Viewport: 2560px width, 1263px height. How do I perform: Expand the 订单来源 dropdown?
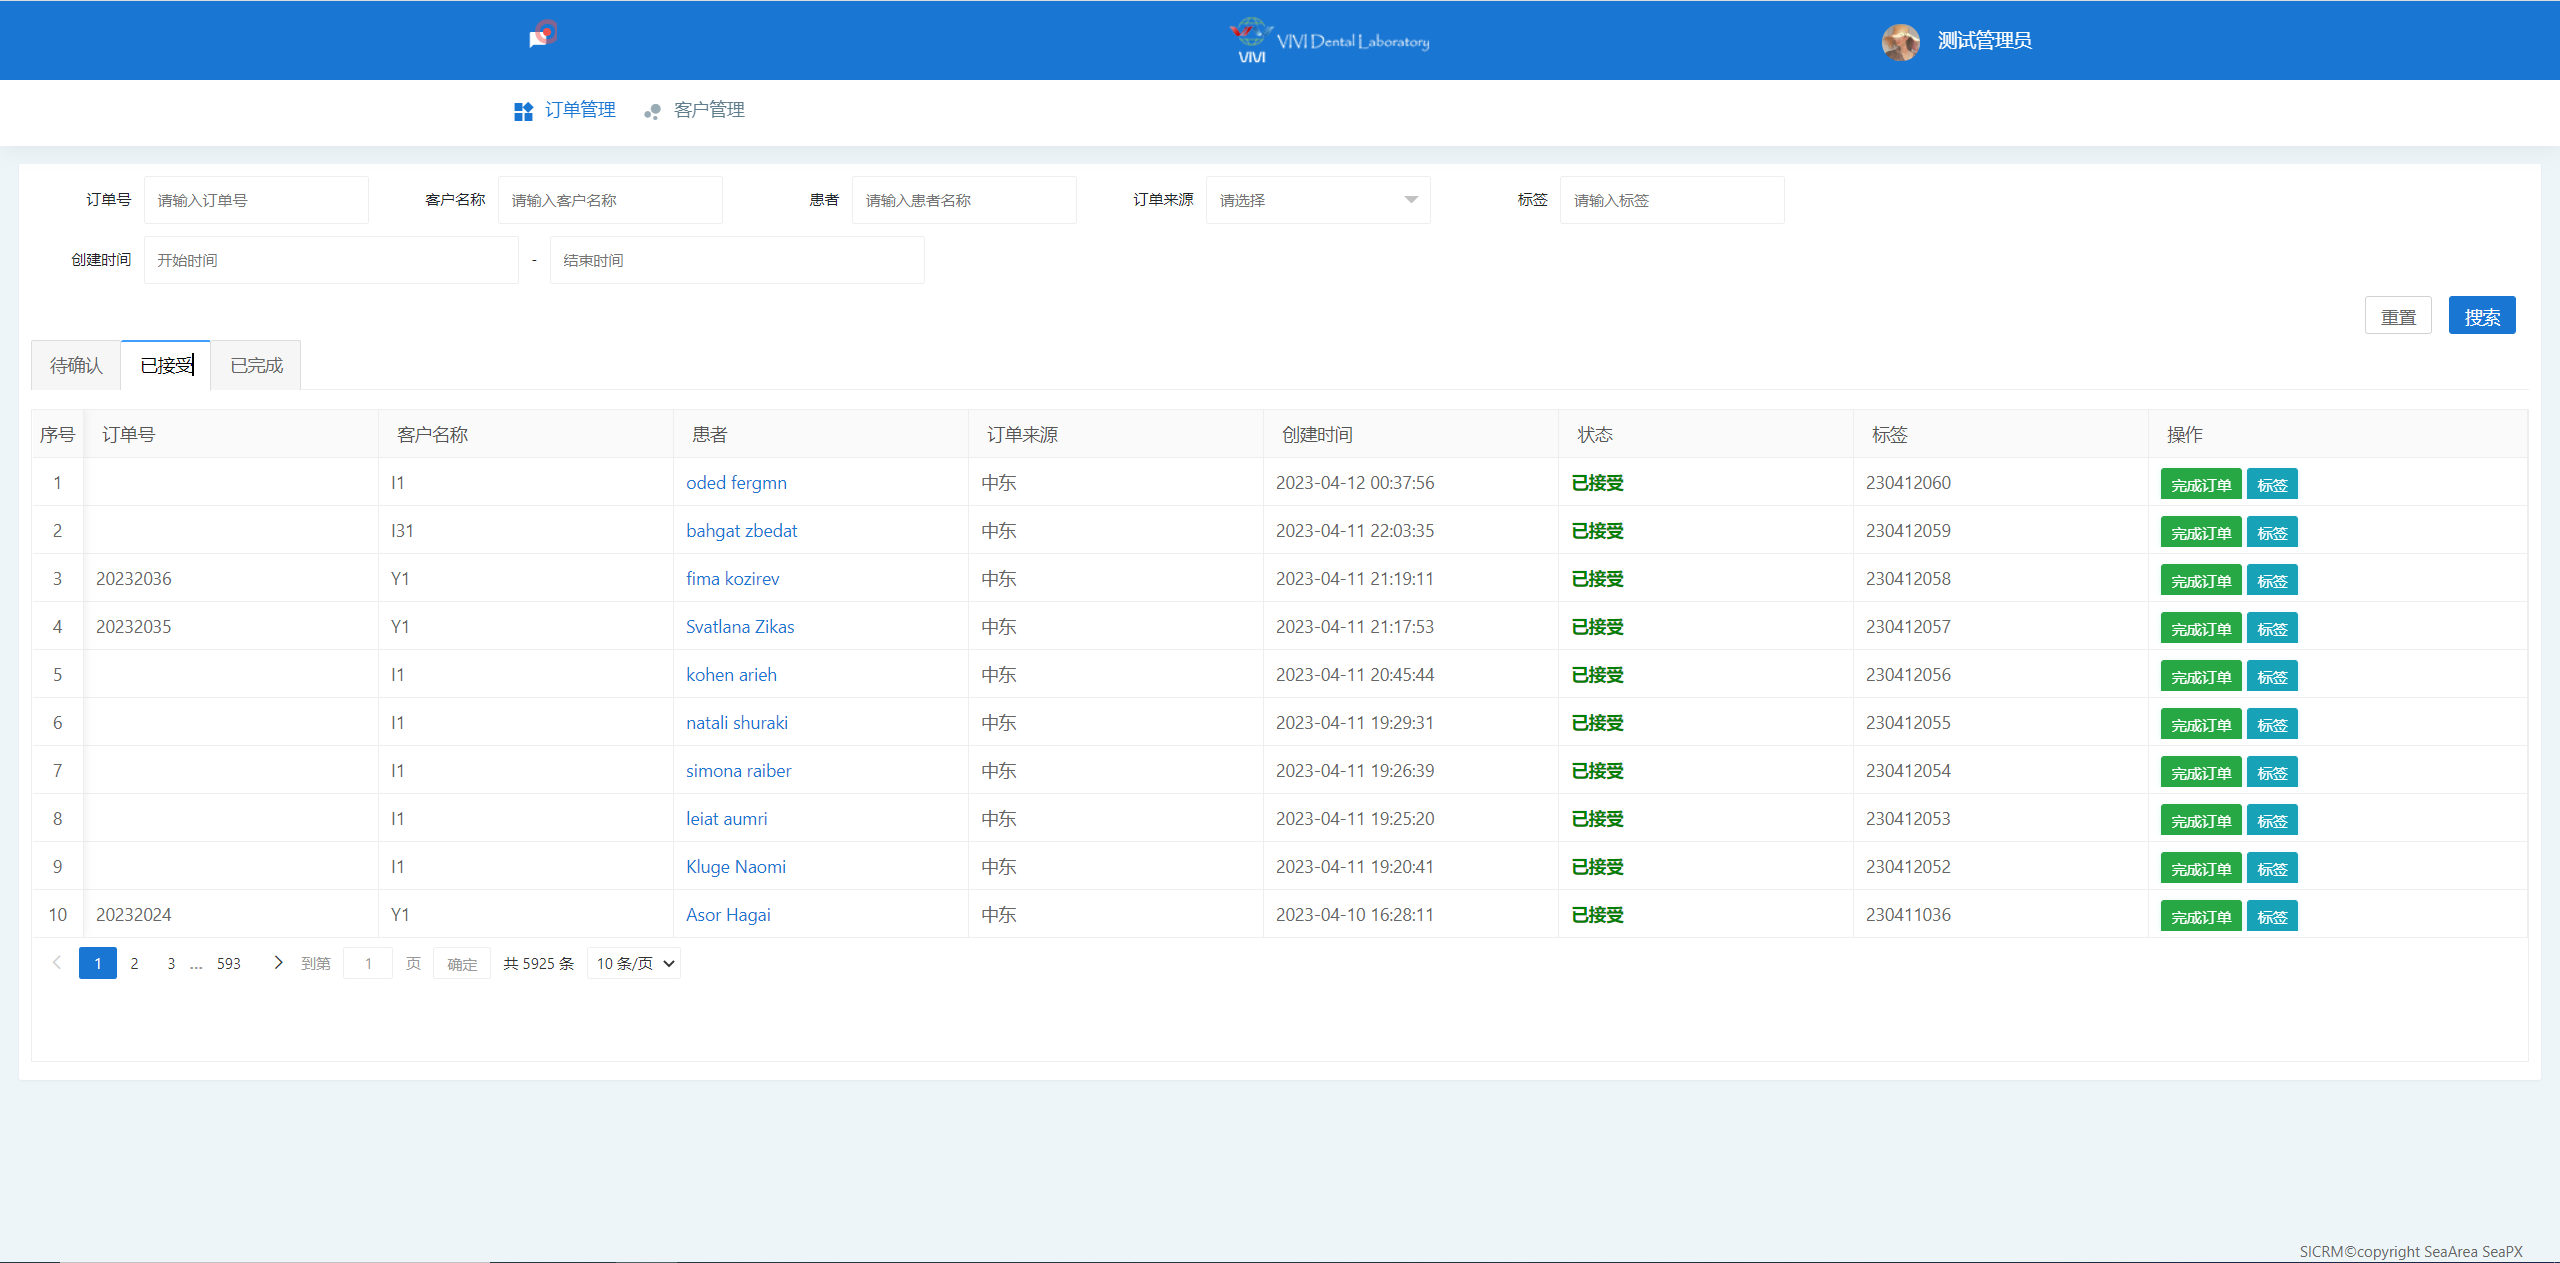click(x=1318, y=200)
